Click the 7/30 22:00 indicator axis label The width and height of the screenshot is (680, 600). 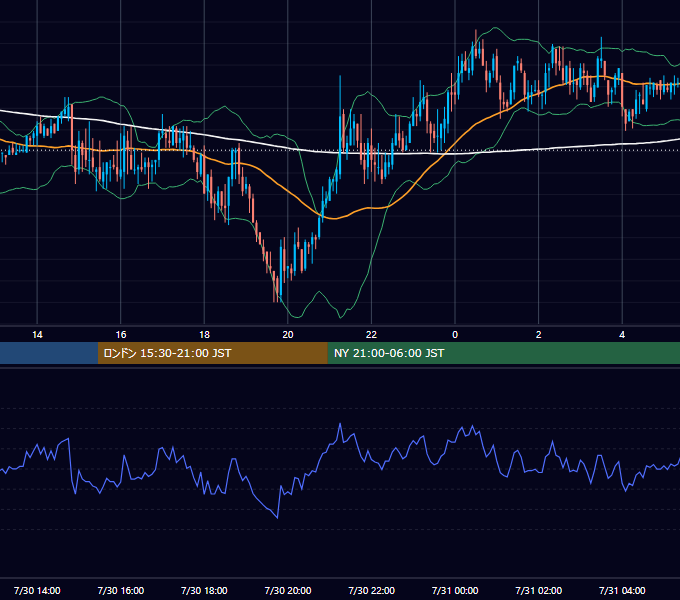click(371, 590)
